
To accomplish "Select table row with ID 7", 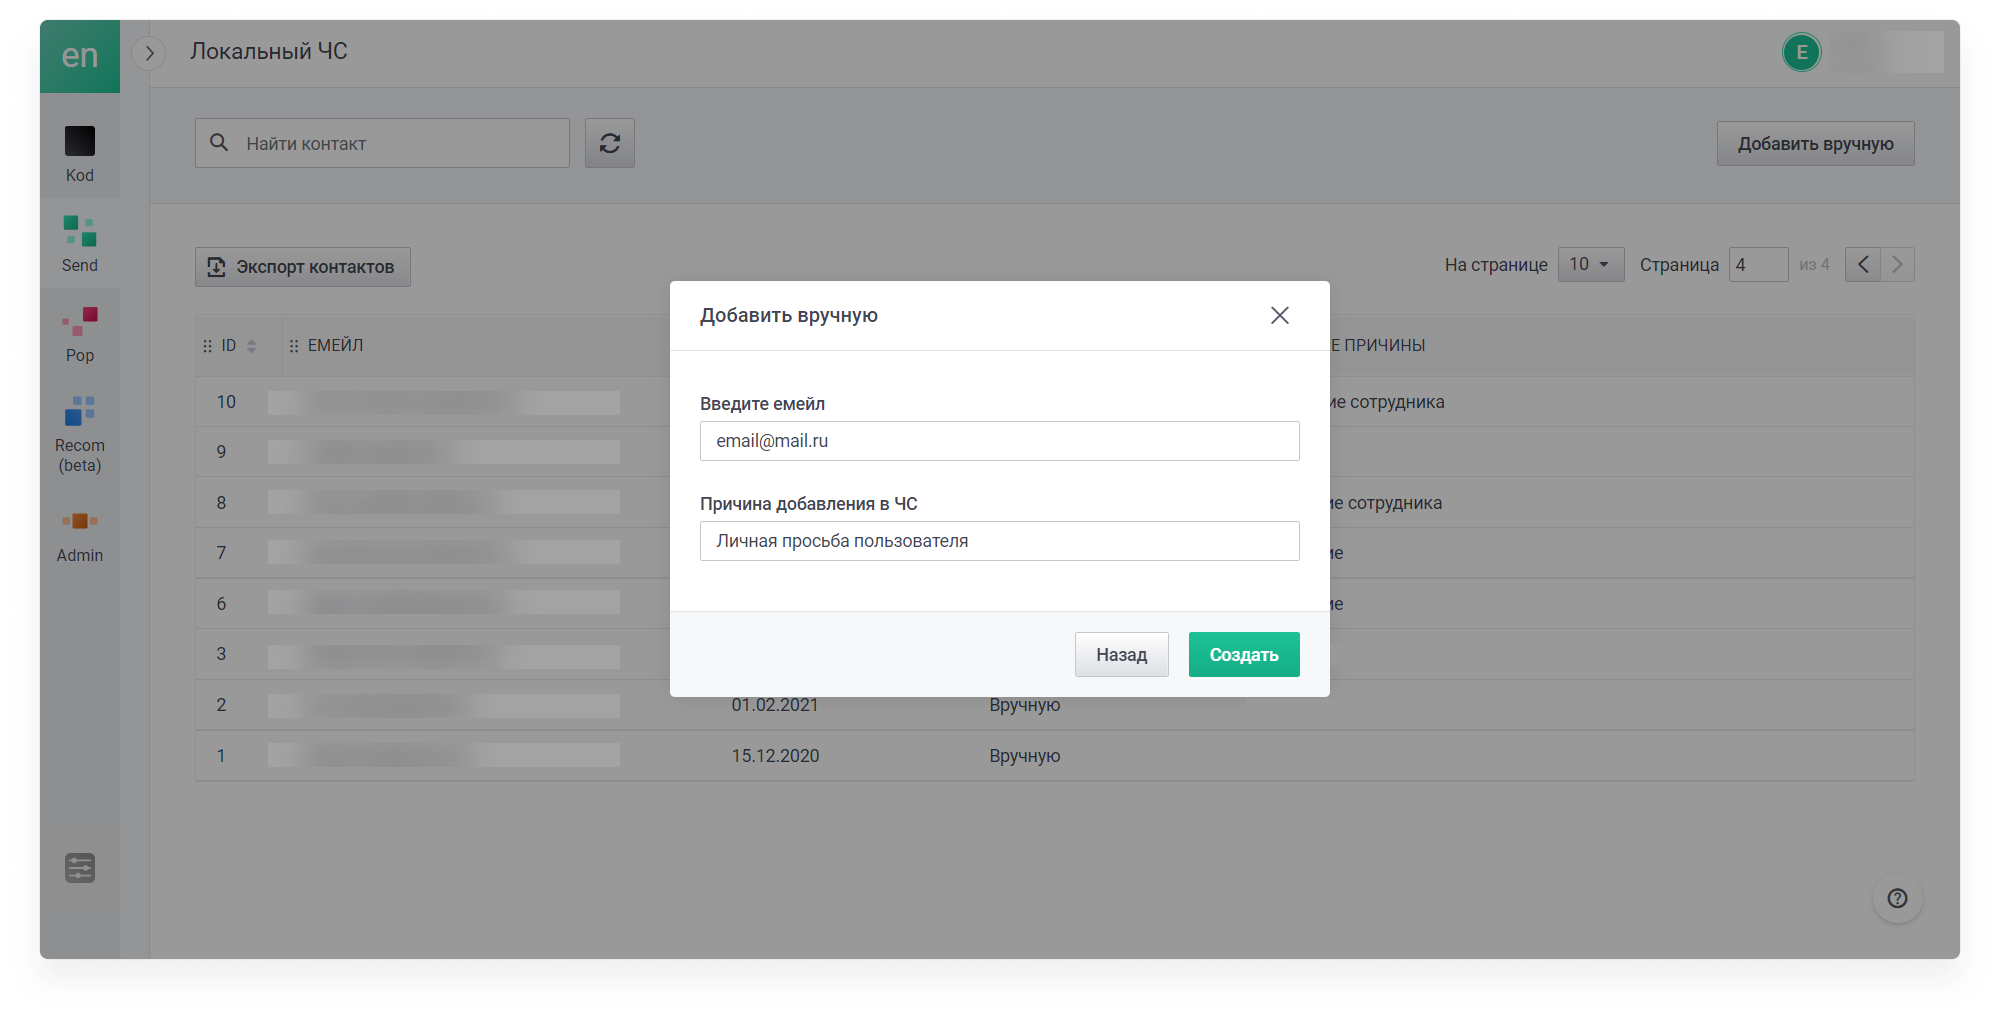I will (x=1055, y=553).
